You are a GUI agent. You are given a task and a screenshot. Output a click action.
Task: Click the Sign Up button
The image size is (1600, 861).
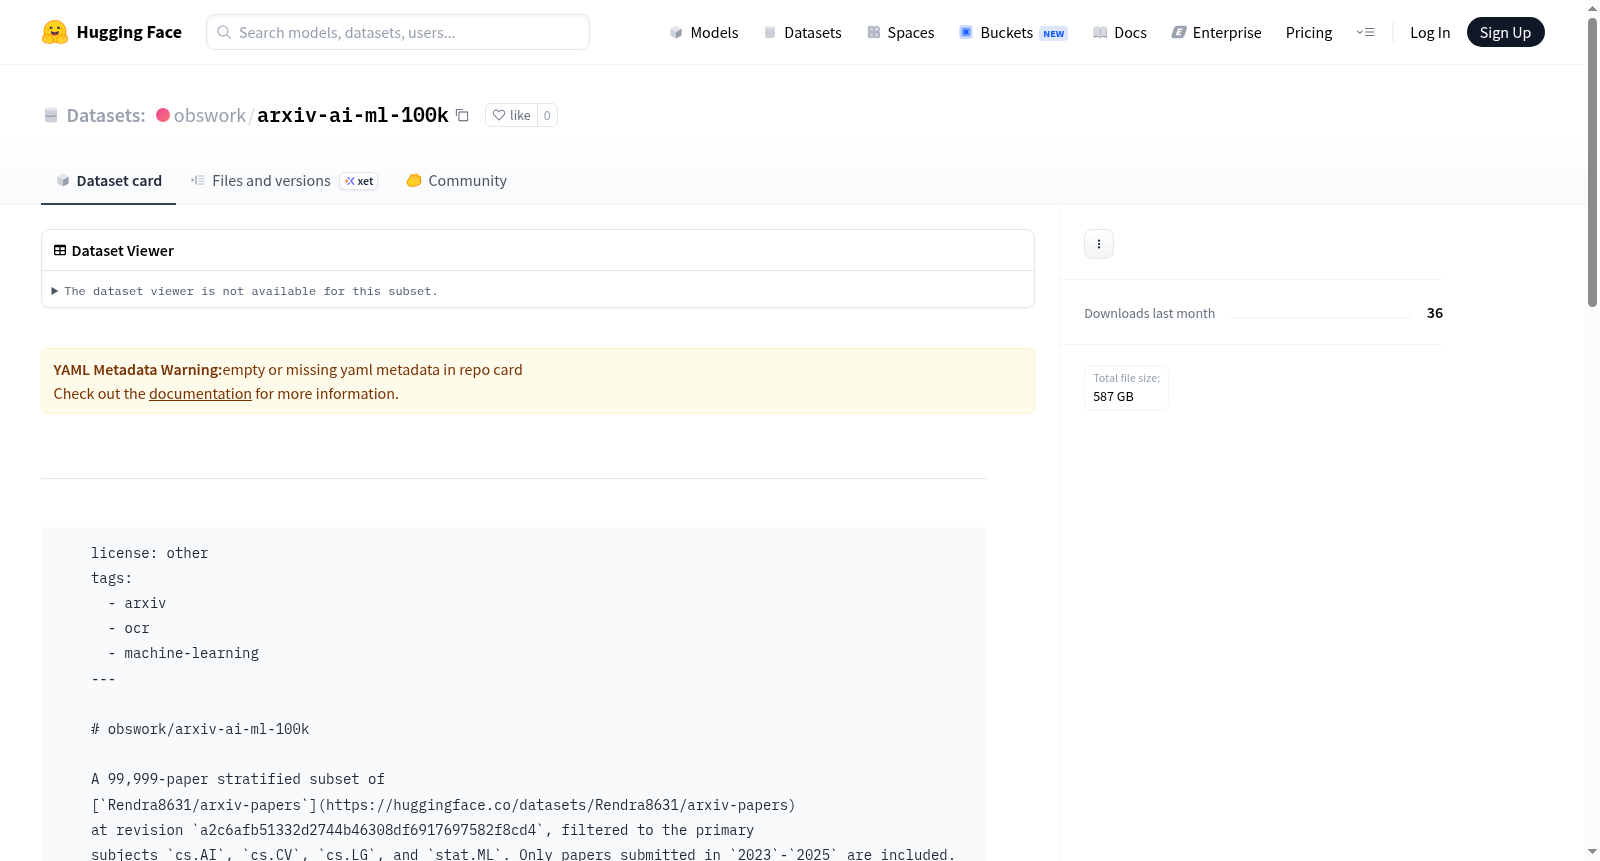(x=1505, y=32)
